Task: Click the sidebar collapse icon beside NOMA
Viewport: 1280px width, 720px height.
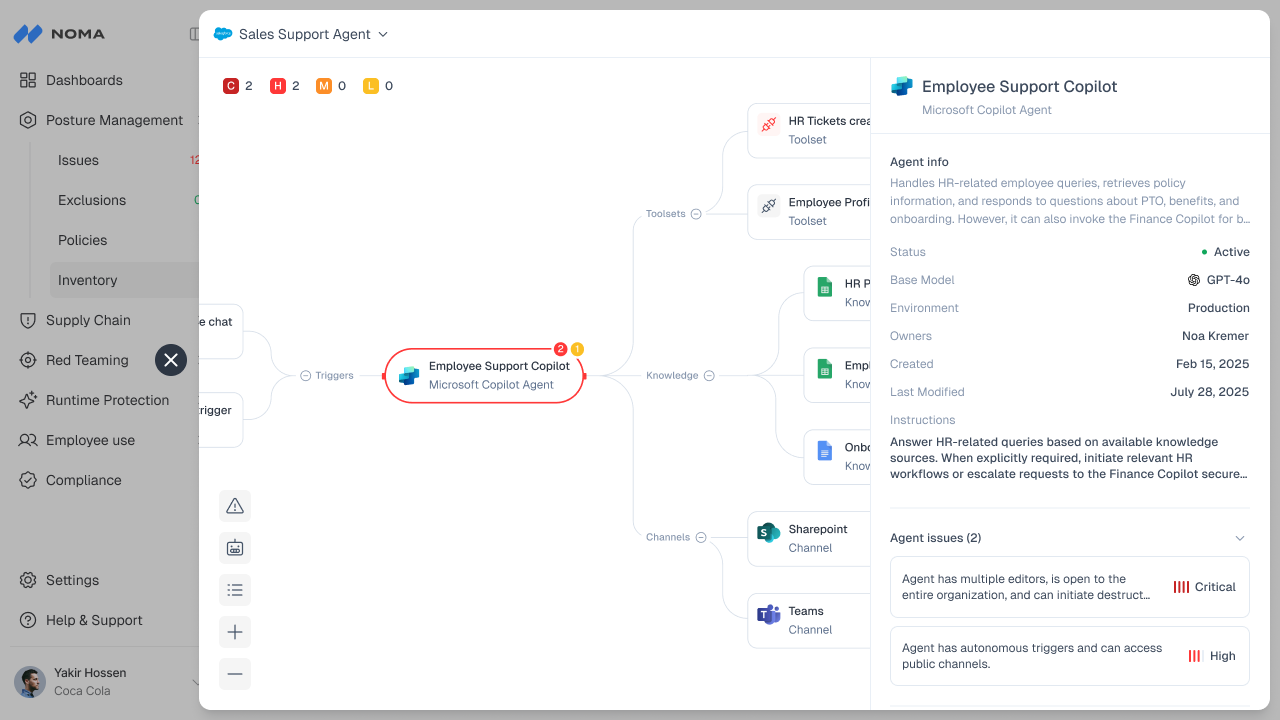Action: (x=194, y=34)
